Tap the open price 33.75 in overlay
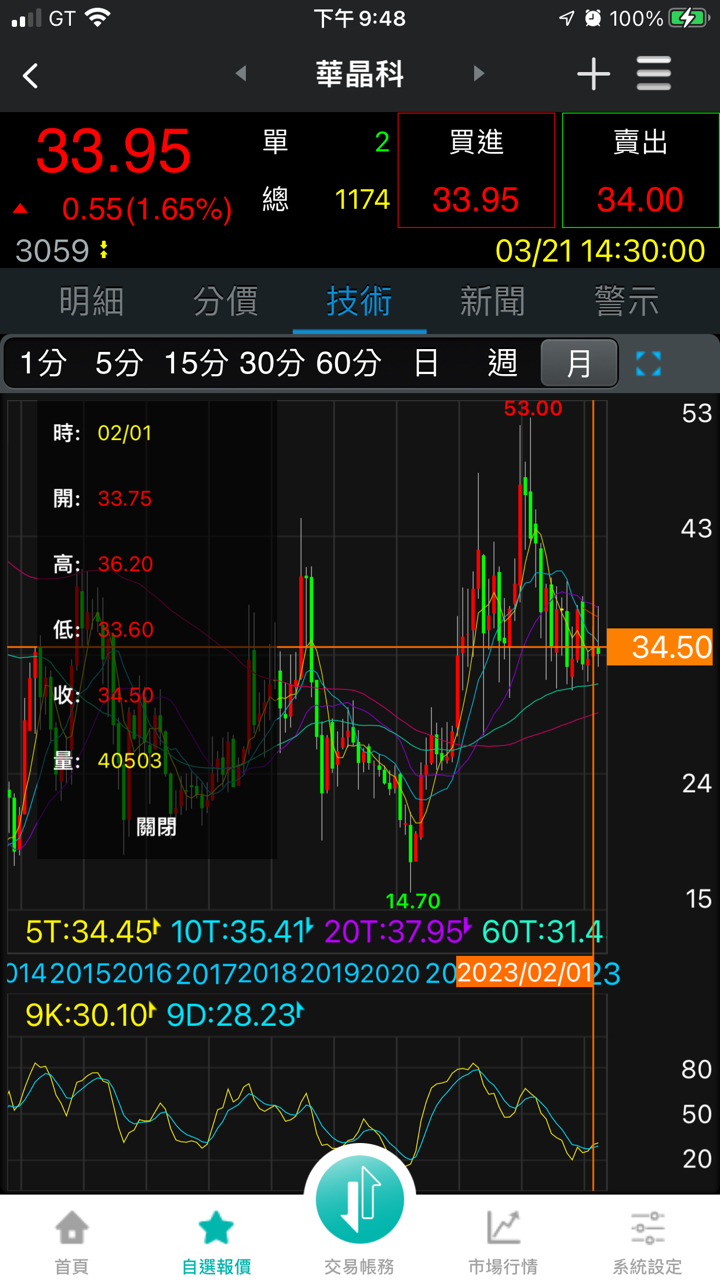The image size is (720, 1280). (x=125, y=498)
